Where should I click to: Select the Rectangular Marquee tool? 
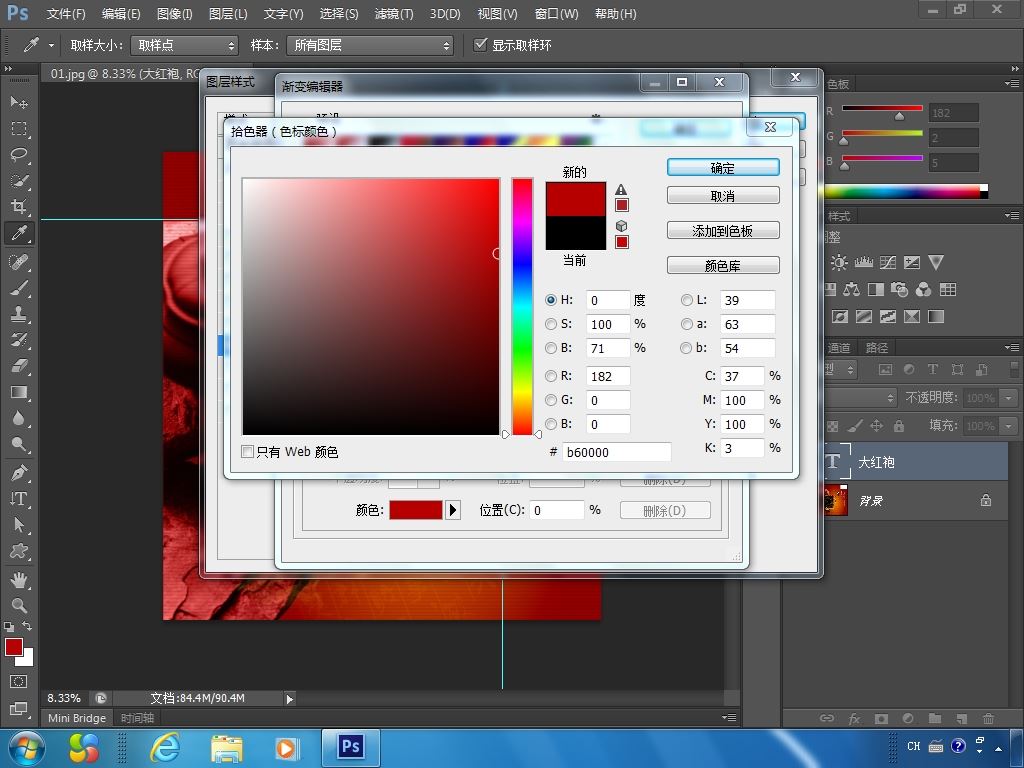pyautogui.click(x=19, y=129)
